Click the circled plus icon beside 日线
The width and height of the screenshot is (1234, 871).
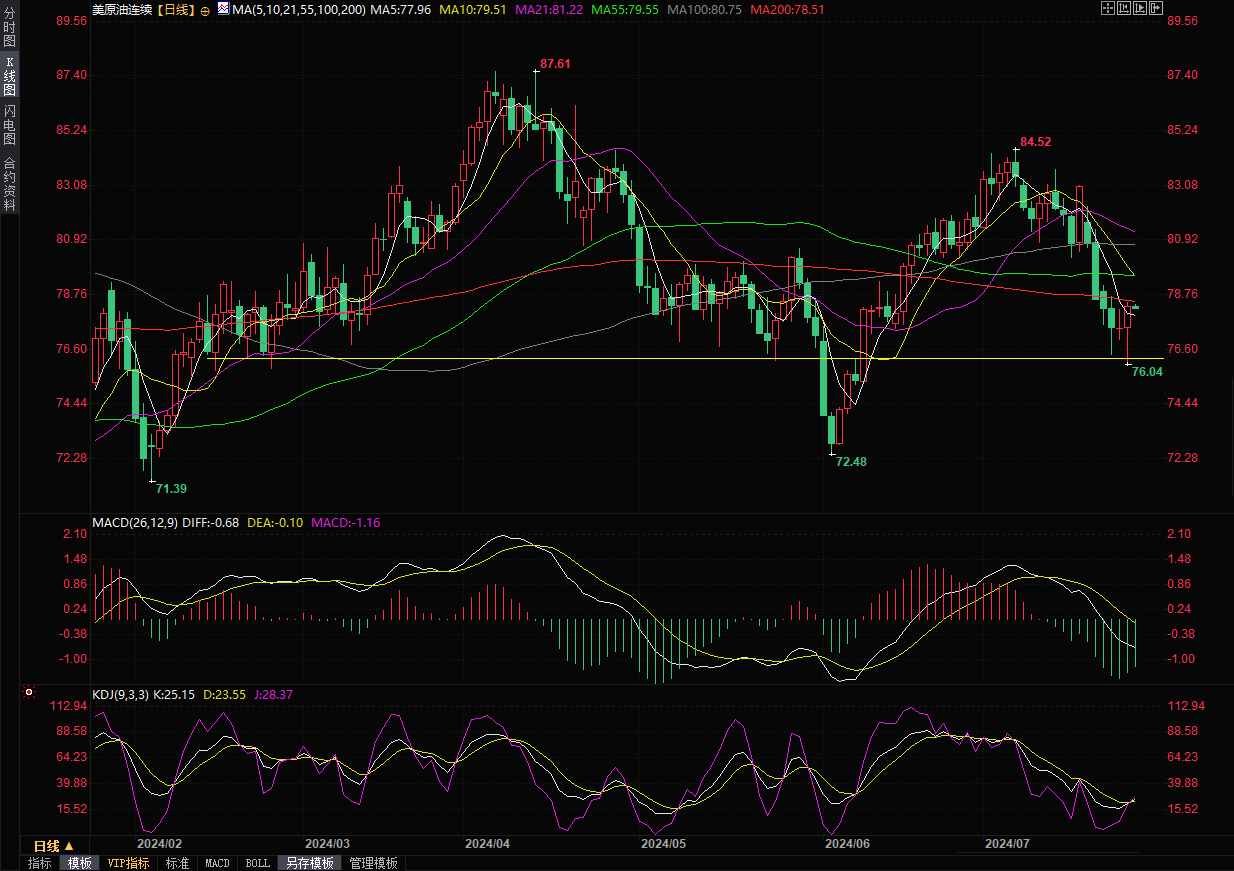[x=205, y=9]
